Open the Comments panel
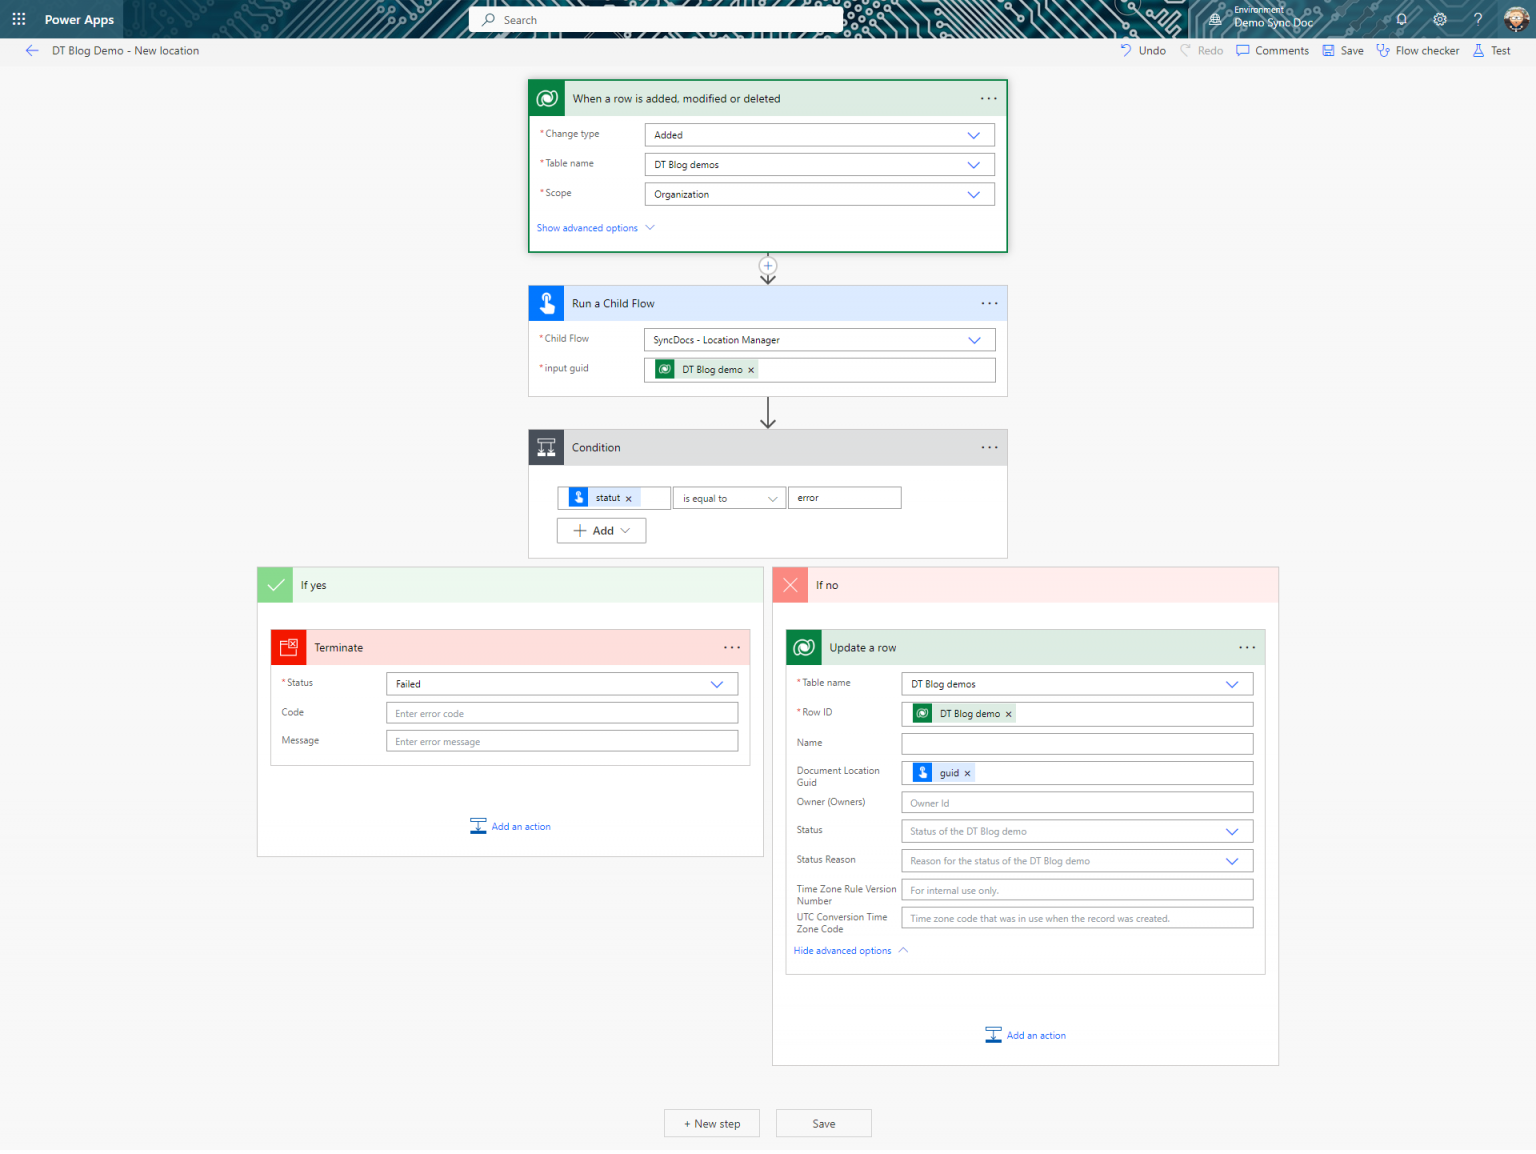 (1271, 50)
